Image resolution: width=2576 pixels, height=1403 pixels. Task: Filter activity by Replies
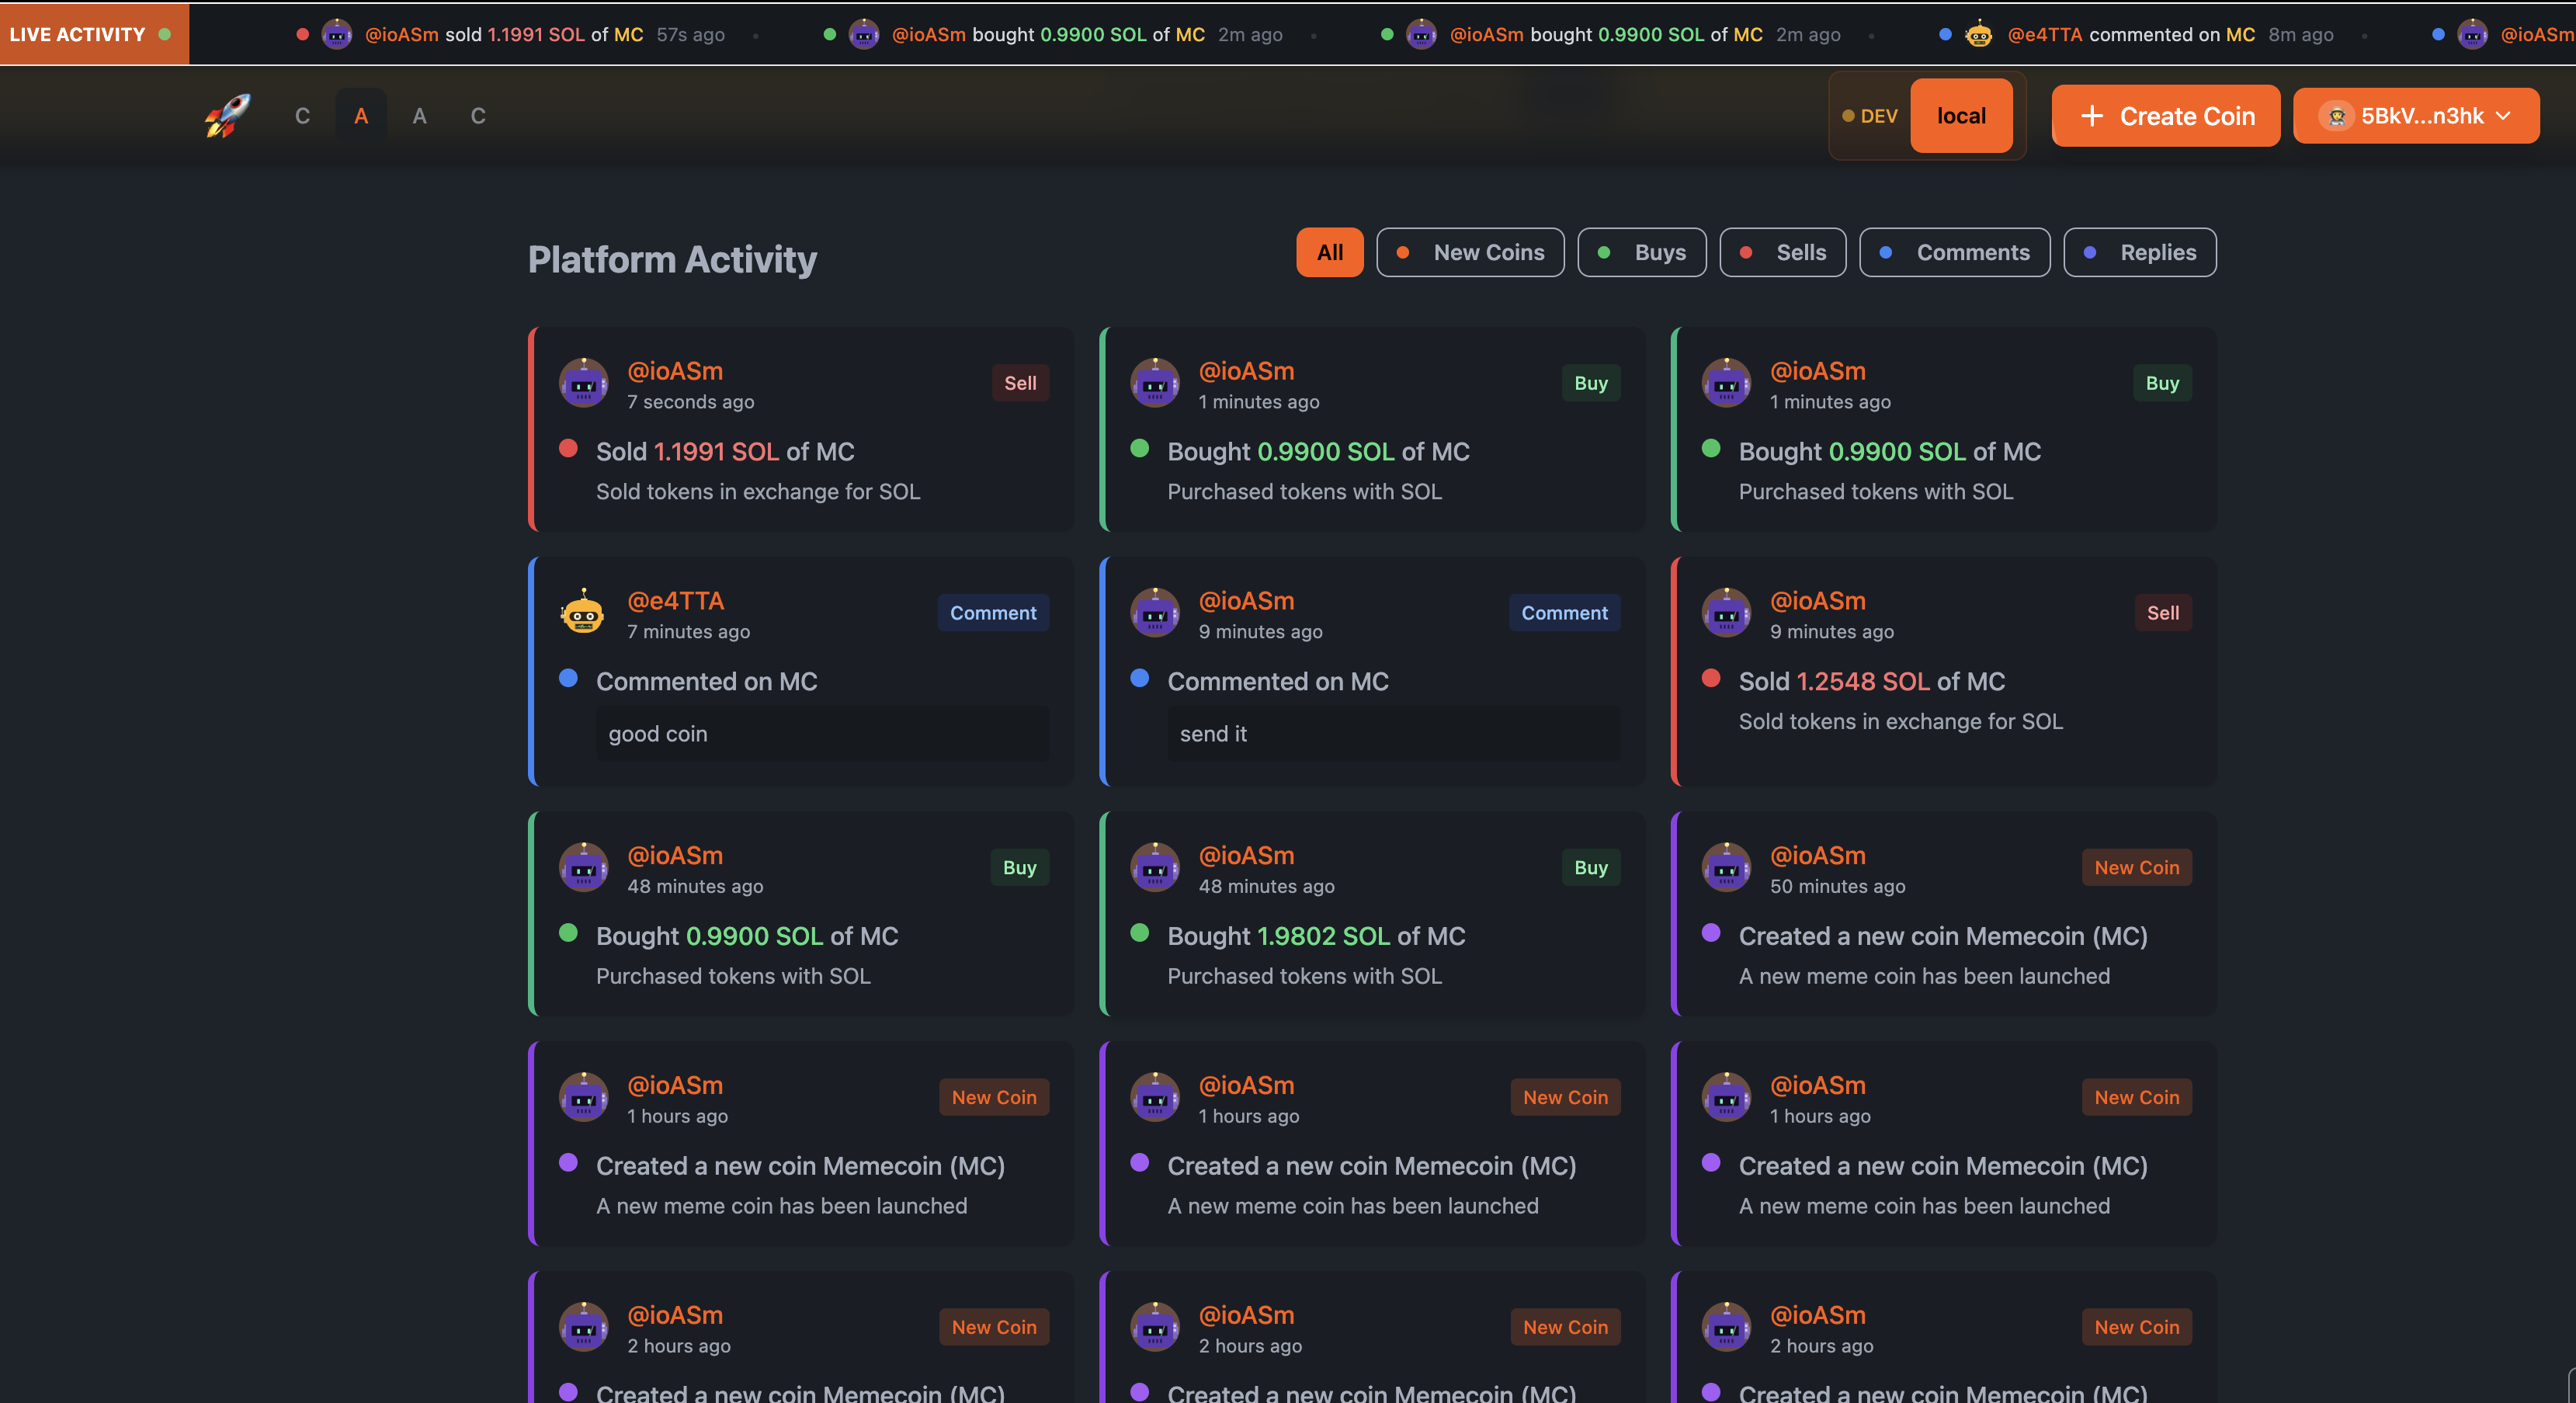point(2140,252)
